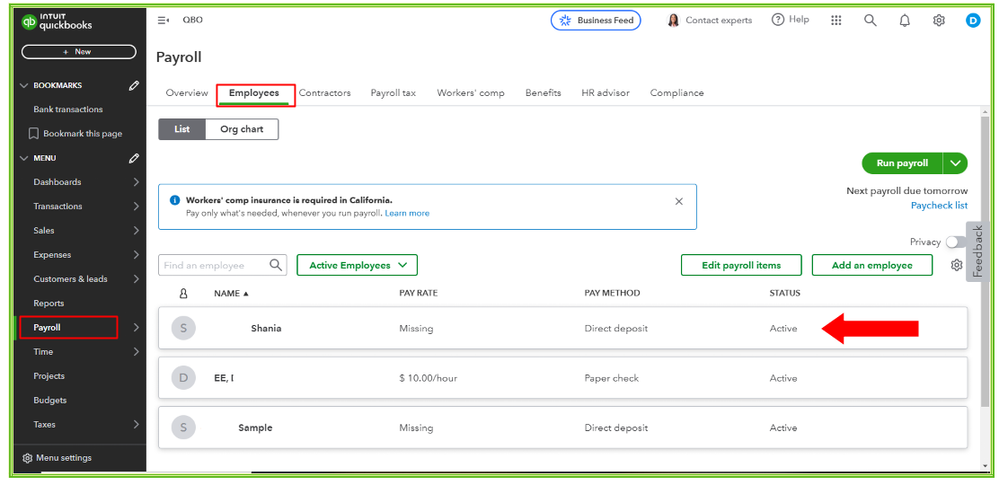Click Edit payroll items
This screenshot has height=484, width=999.
[x=741, y=265]
